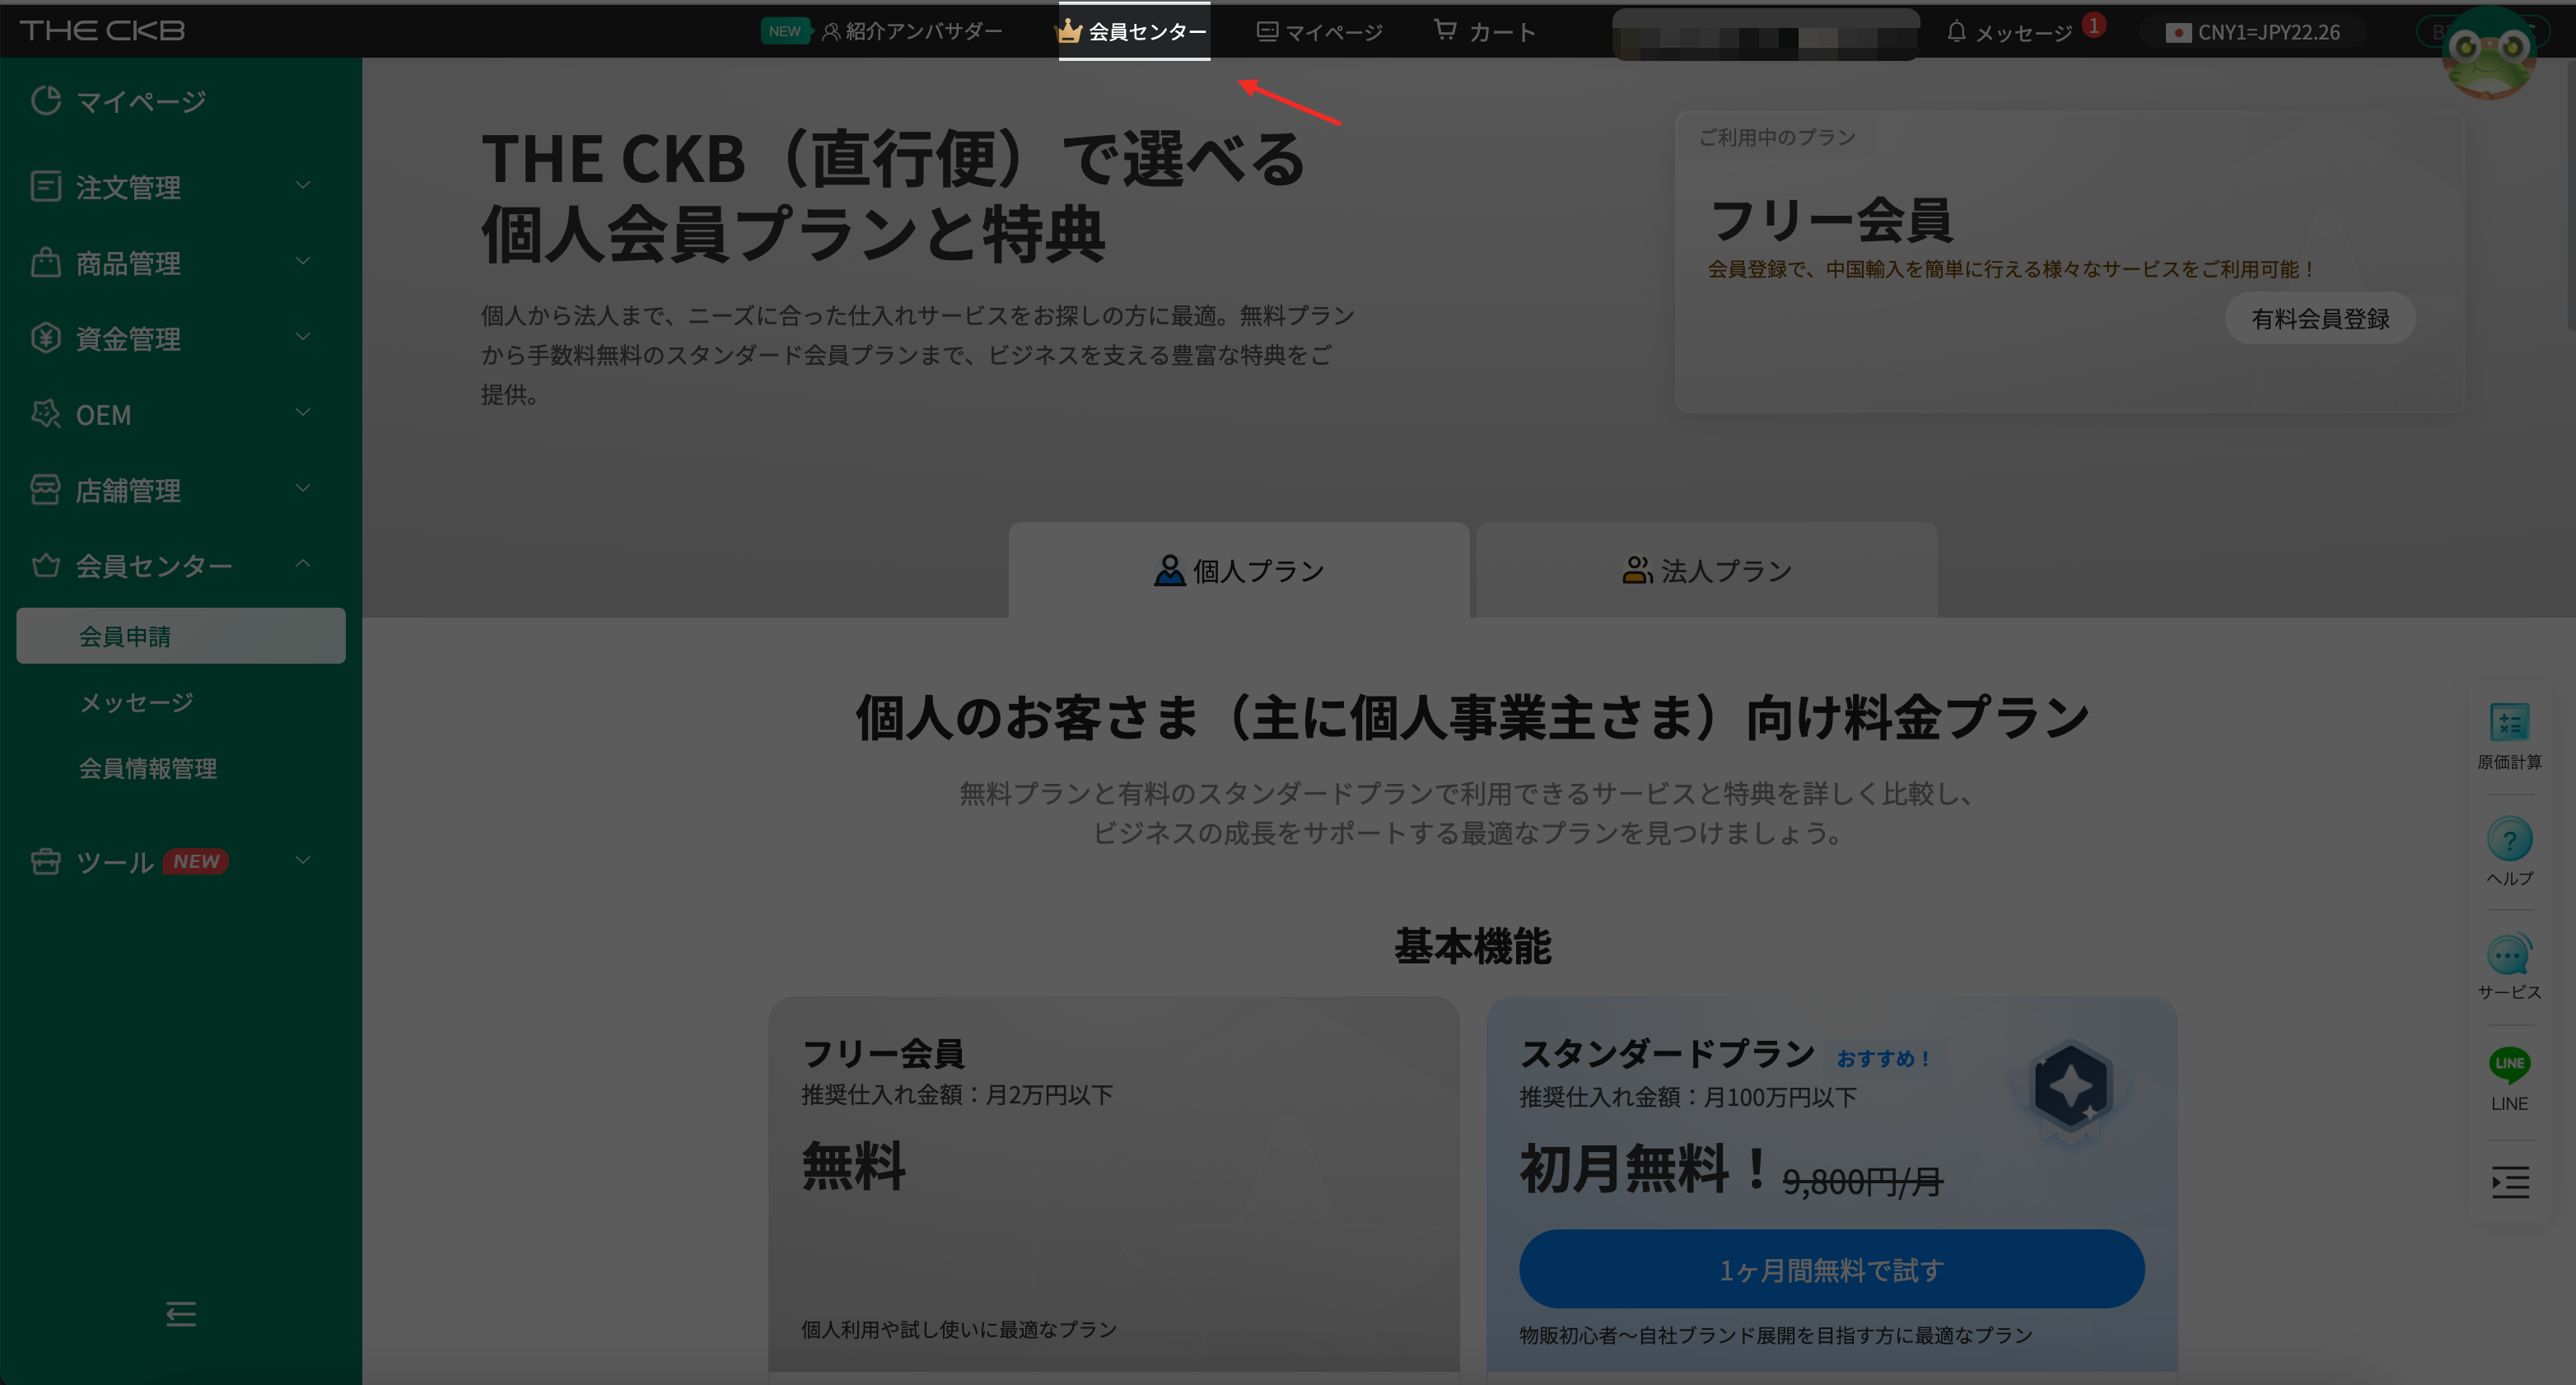The image size is (2576, 1385).
Task: Open the ヘルプ help icon
Action: (2509, 852)
